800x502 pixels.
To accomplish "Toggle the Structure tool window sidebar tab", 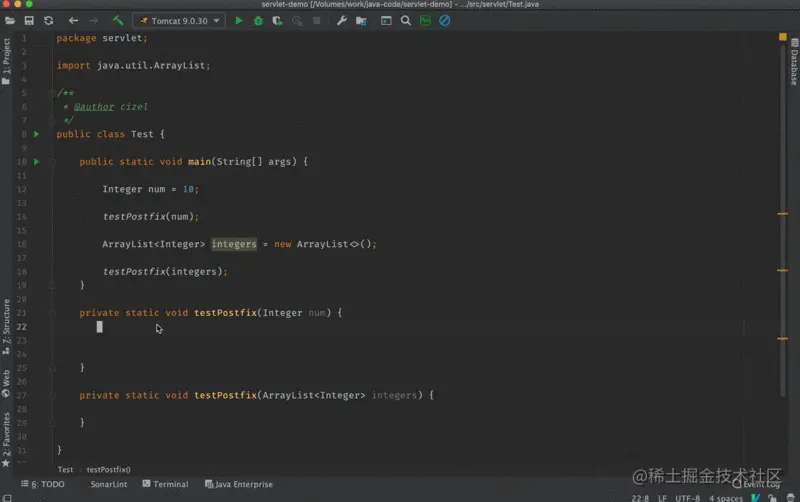I will (x=6, y=327).
